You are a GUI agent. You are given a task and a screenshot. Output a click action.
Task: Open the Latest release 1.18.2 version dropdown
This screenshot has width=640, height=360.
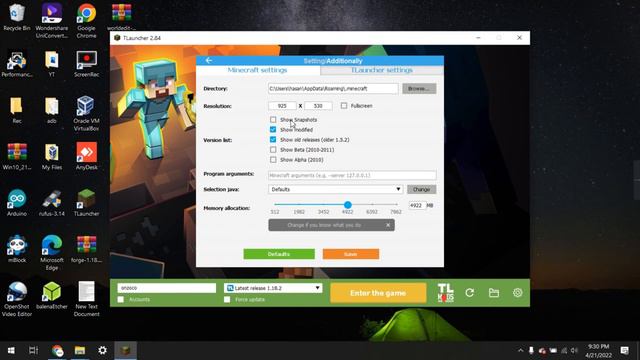point(273,288)
